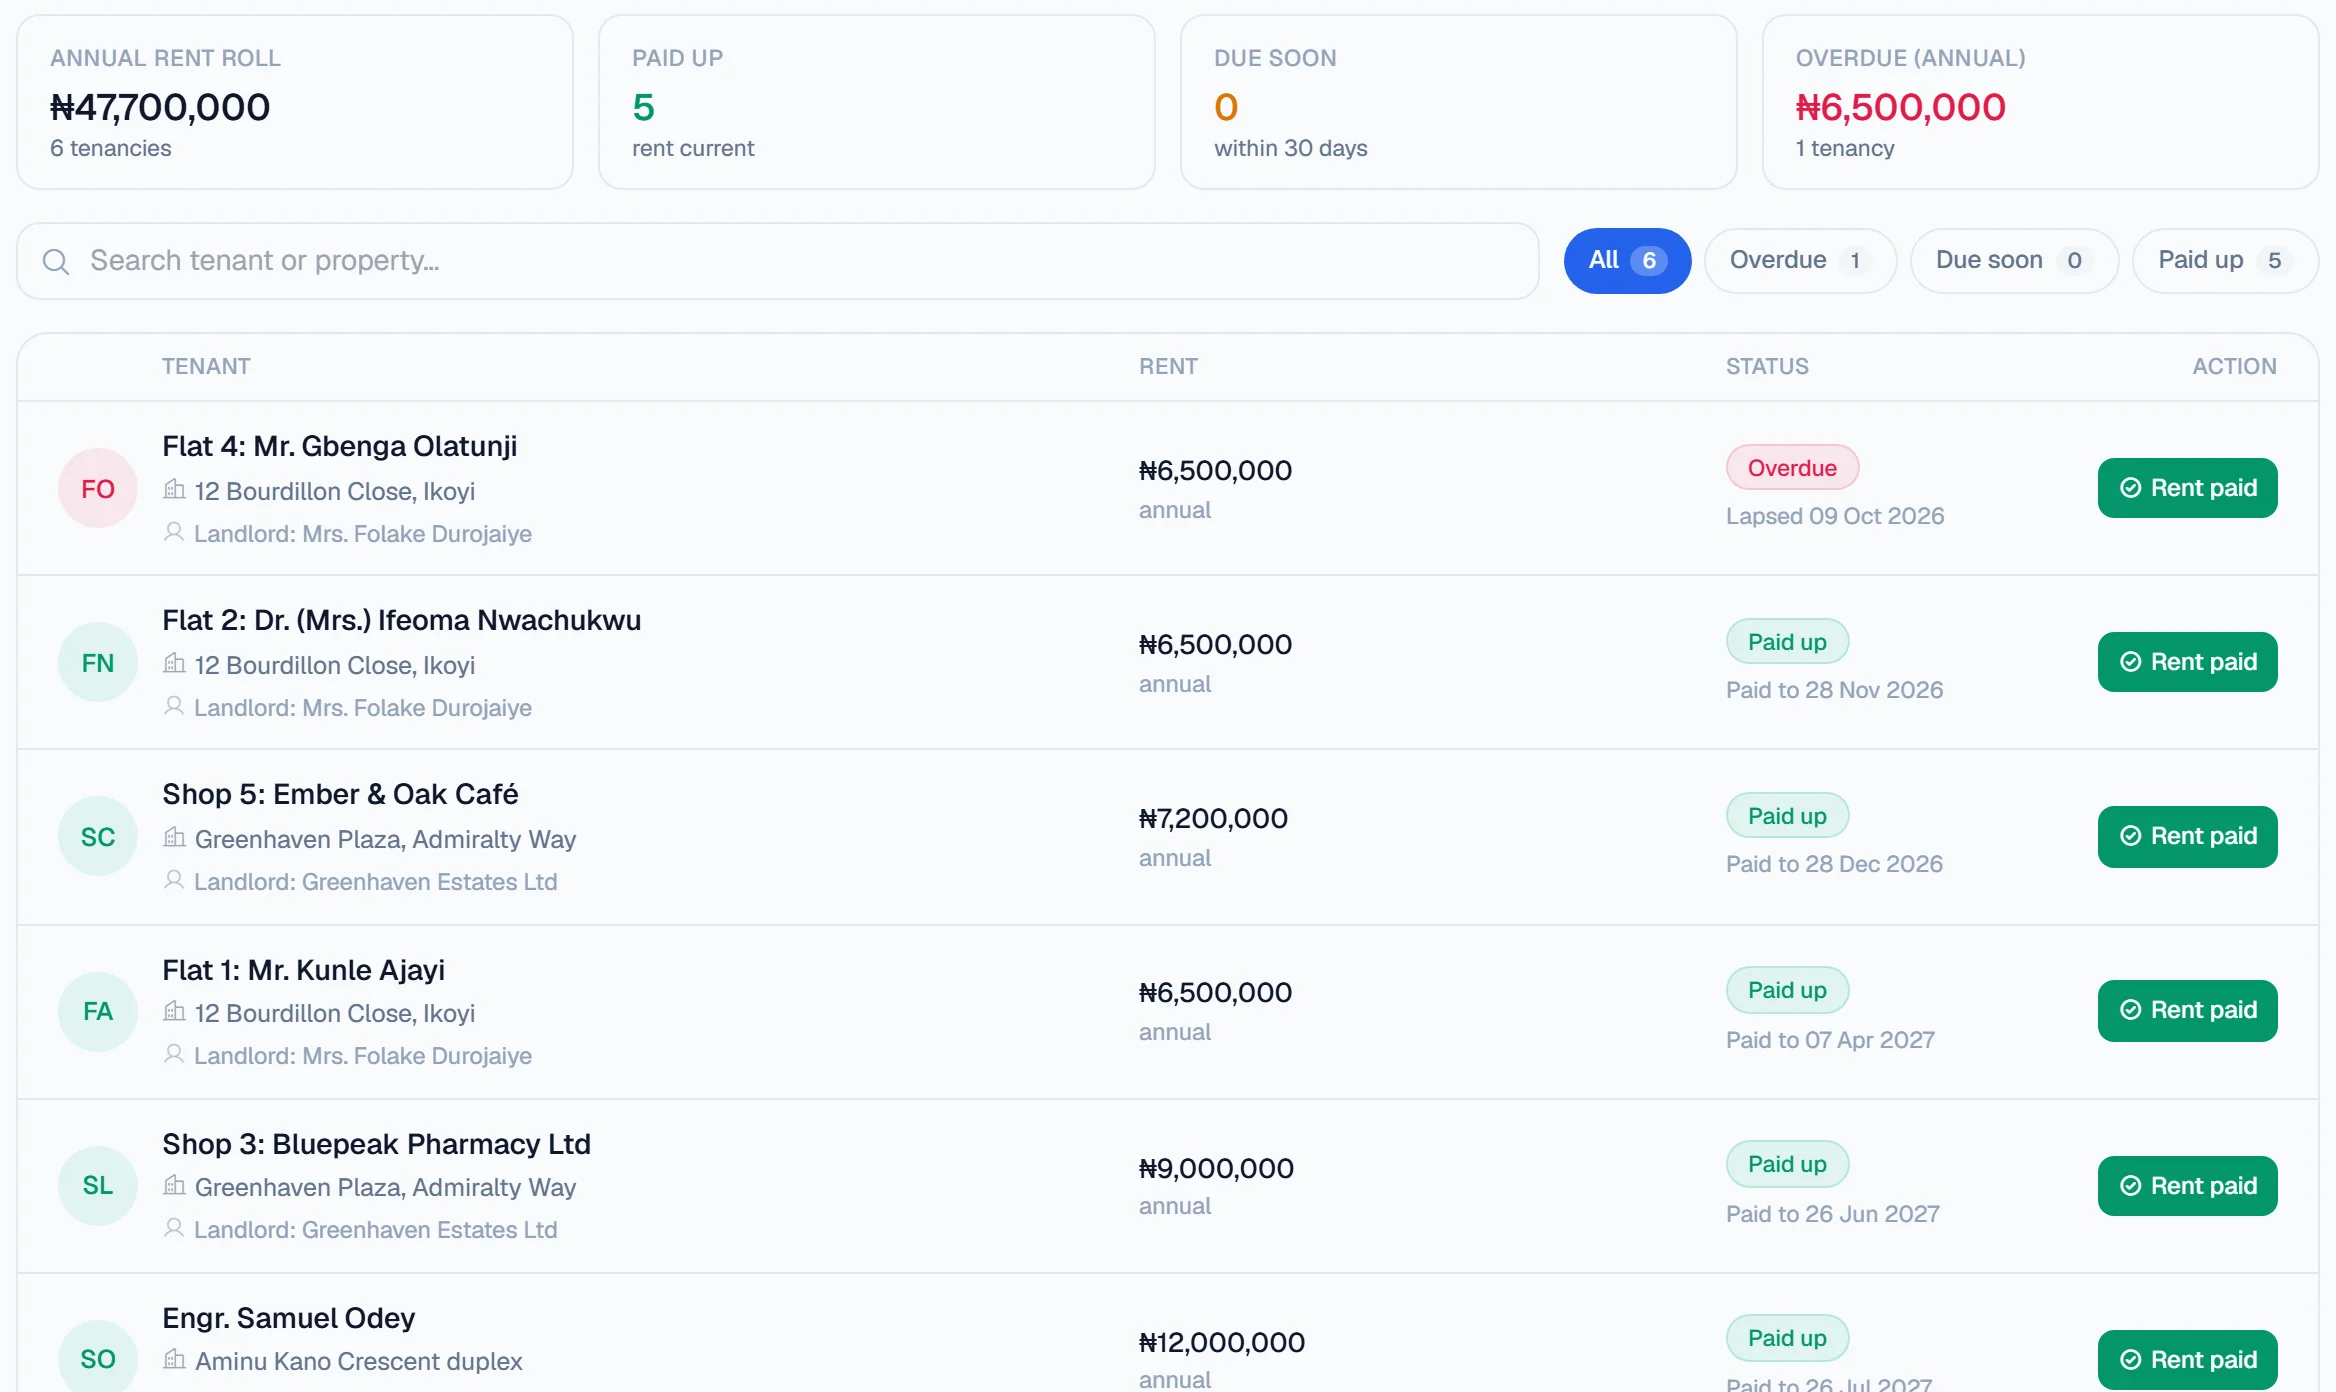Click 'Flat 4: Mr. Gbenga Olatunji' tenant name
Viewport: 2336px width, 1392px height.
[x=340, y=446]
